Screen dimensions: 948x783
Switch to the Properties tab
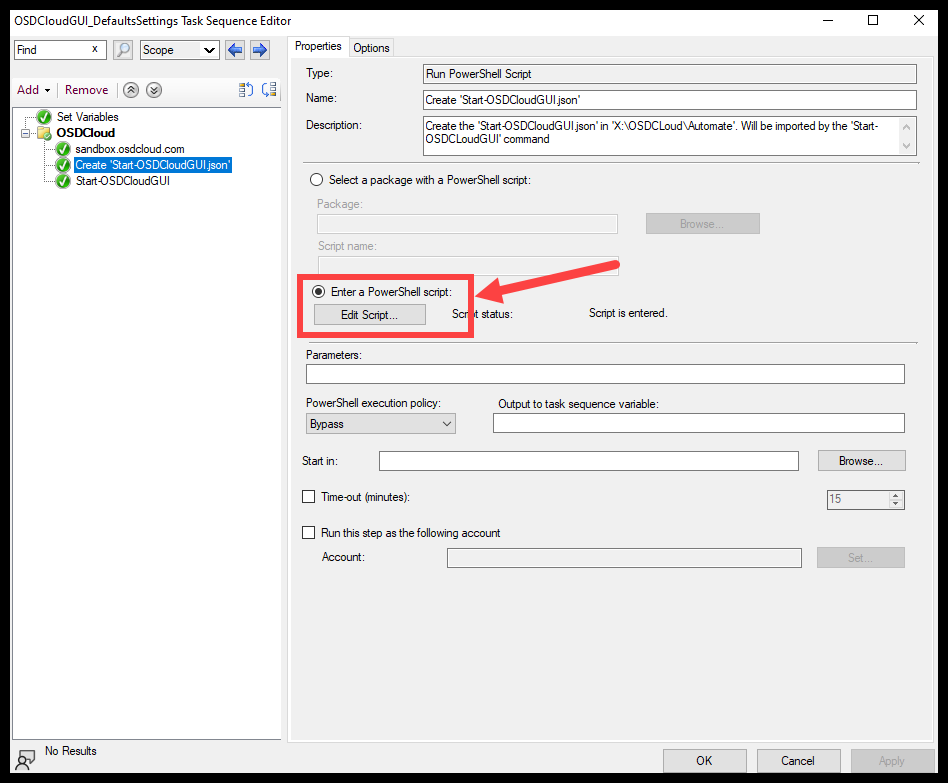(318, 46)
